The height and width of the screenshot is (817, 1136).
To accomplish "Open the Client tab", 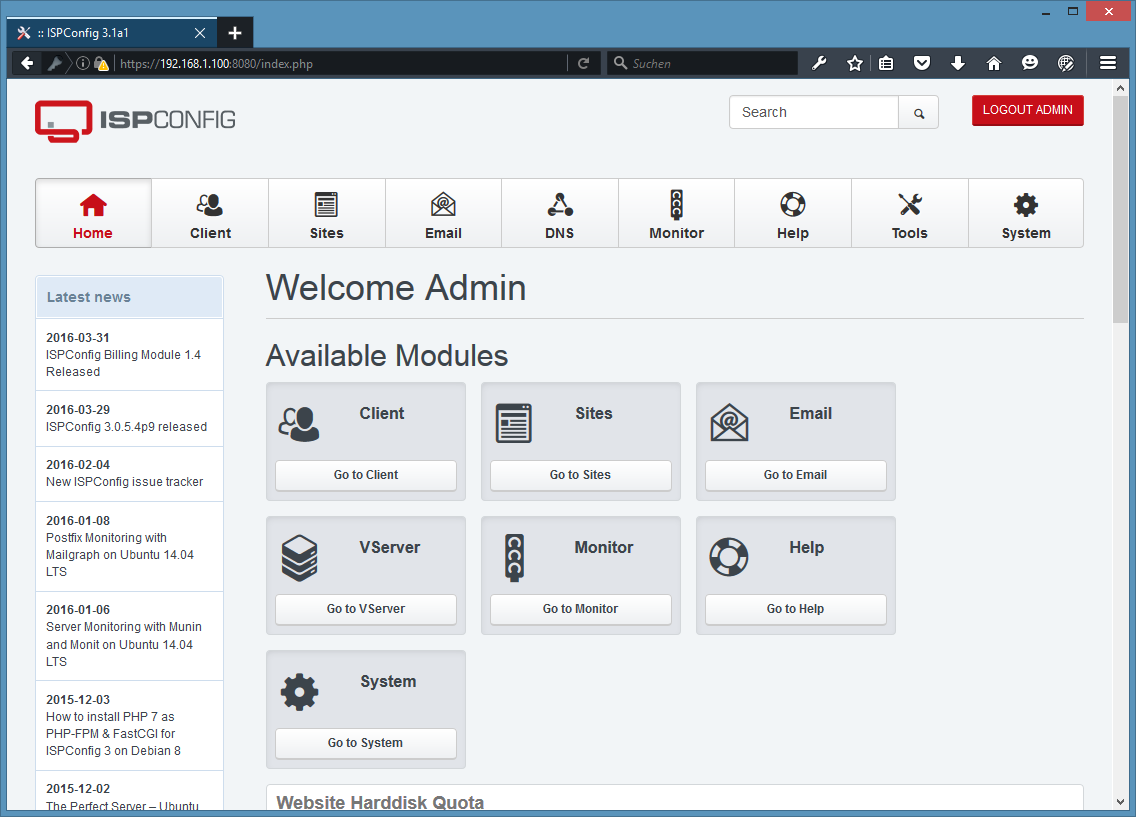I will [210, 214].
